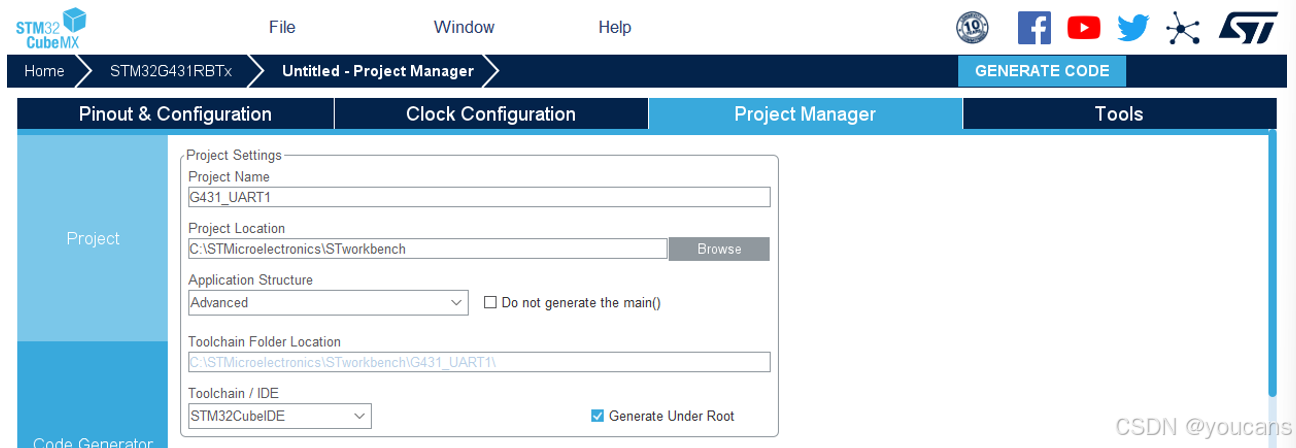This screenshot has width=1296, height=448.
Task: Click the Project Settings group title
Action: [234, 155]
